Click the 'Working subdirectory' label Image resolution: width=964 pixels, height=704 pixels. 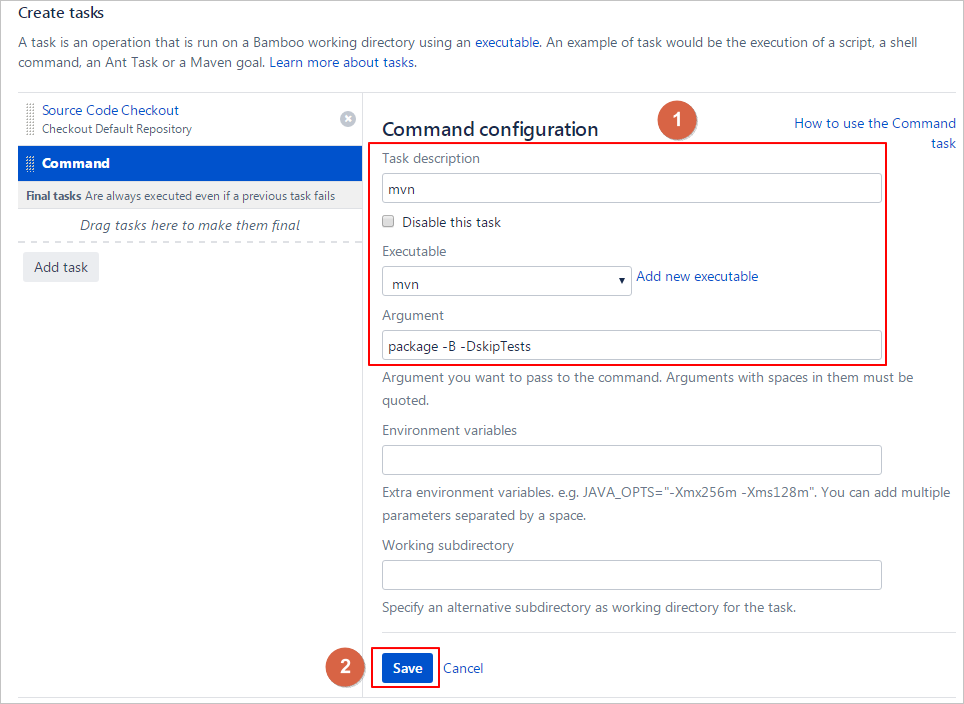click(x=448, y=545)
